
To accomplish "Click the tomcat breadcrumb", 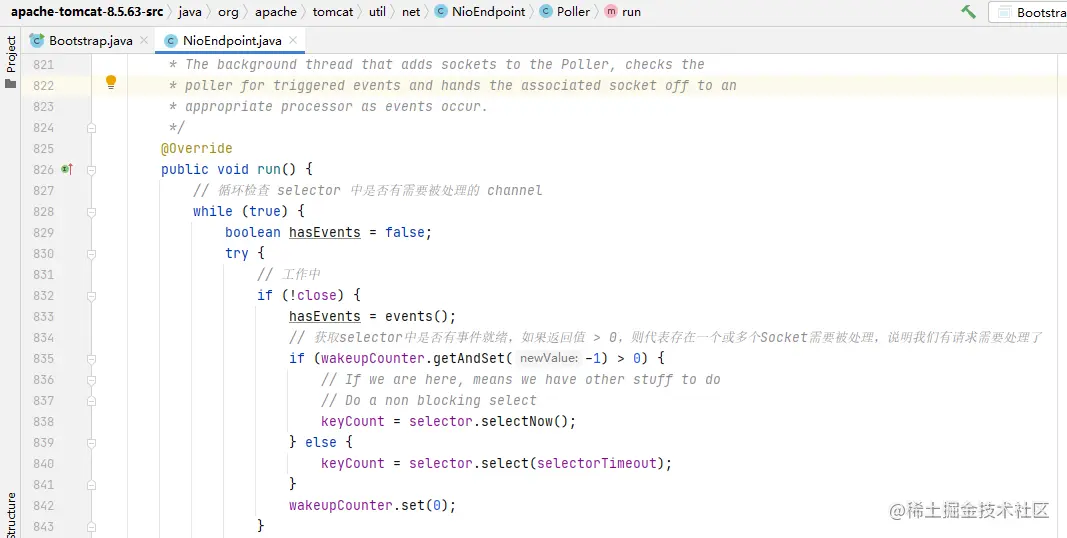I will pos(333,12).
